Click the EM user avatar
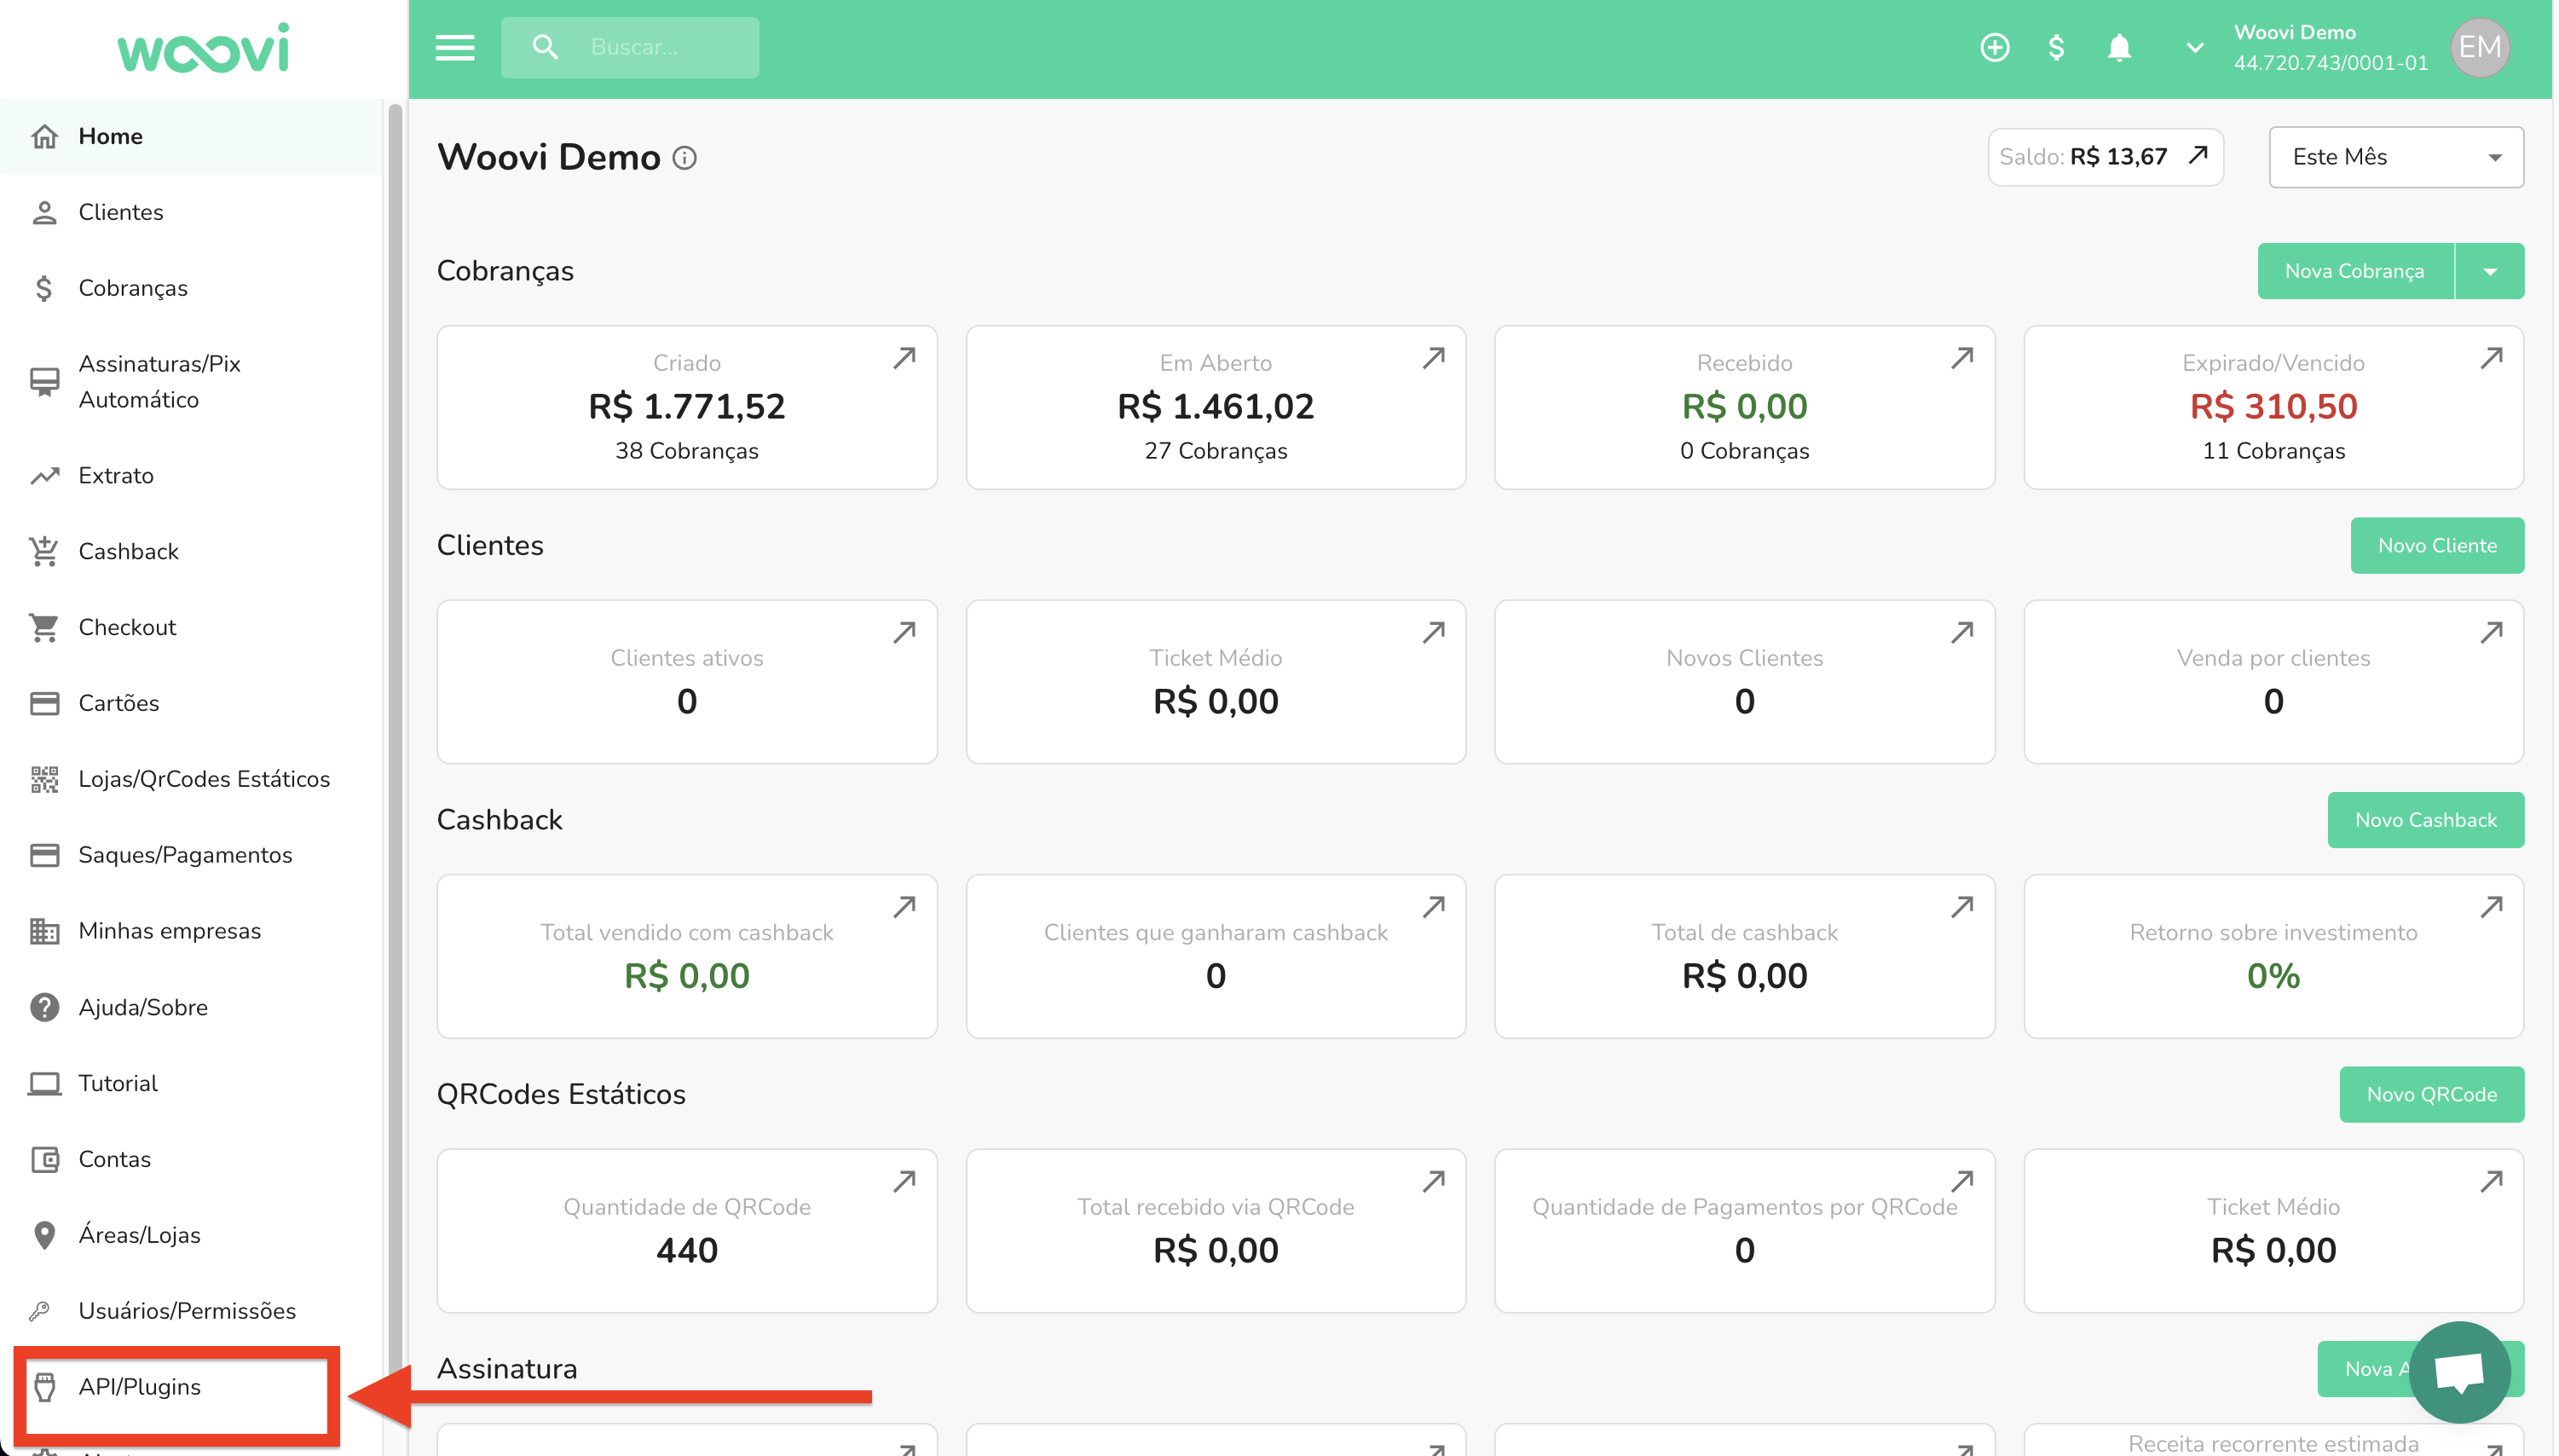 click(x=2479, y=47)
